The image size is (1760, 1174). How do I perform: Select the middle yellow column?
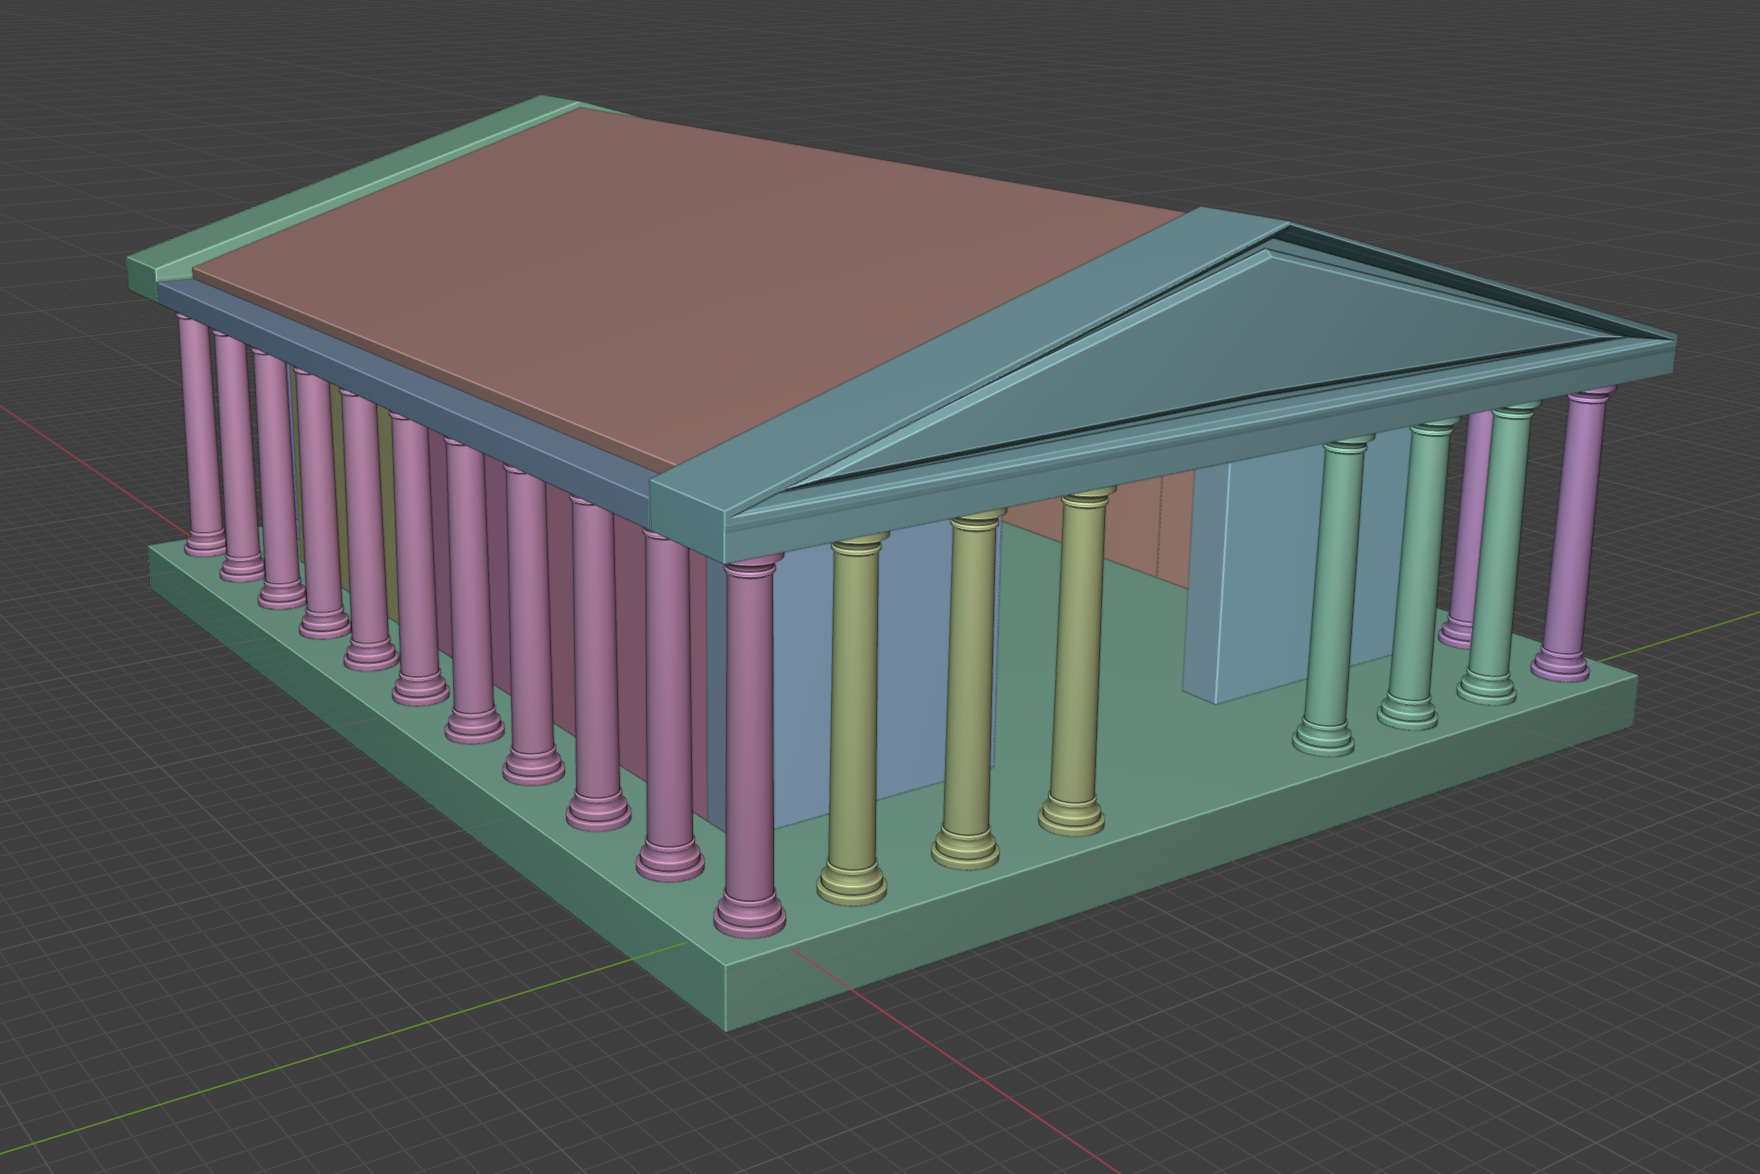coord(968,689)
